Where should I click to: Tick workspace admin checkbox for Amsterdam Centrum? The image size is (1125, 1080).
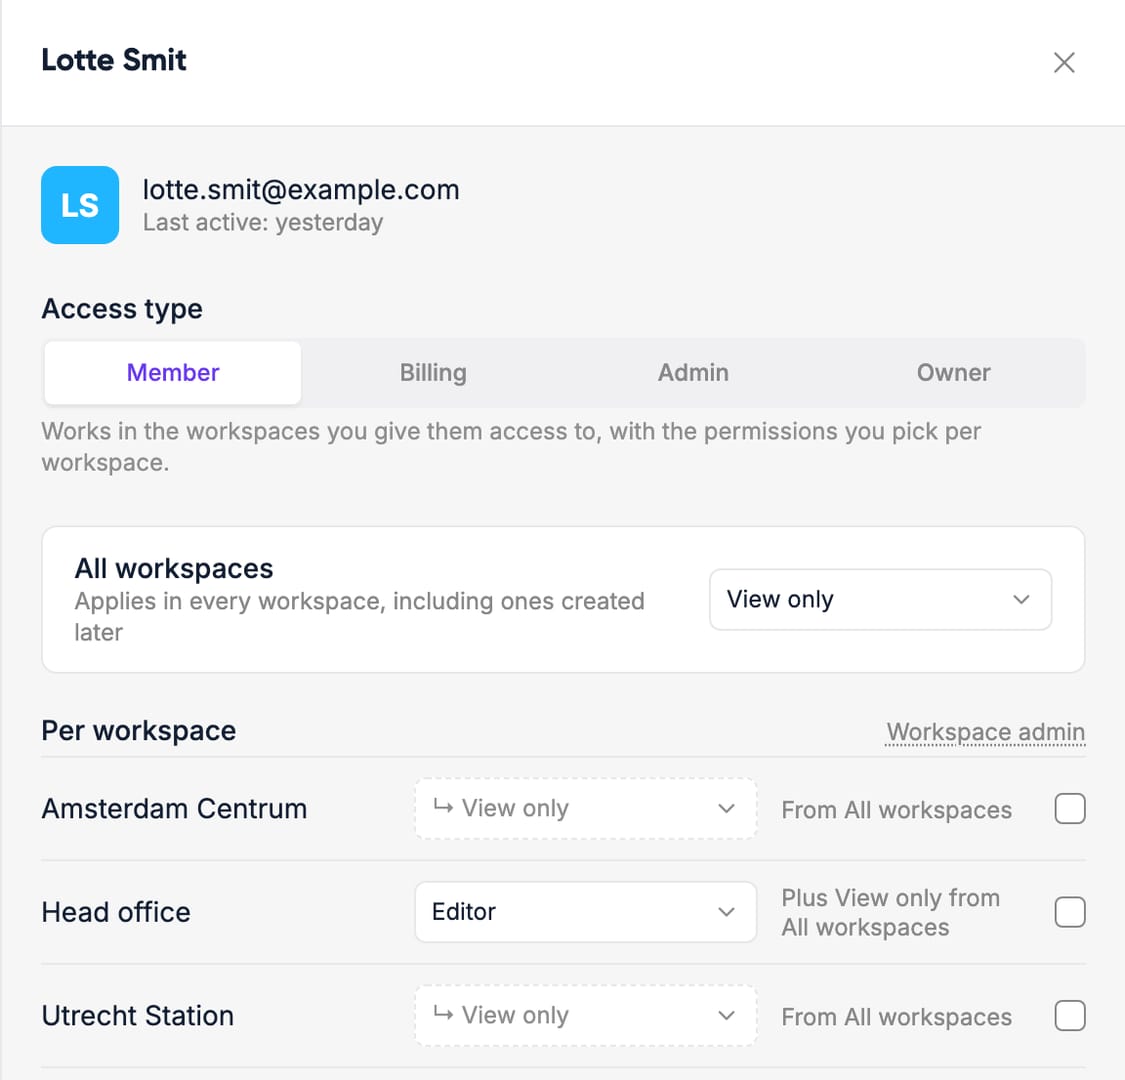1070,809
